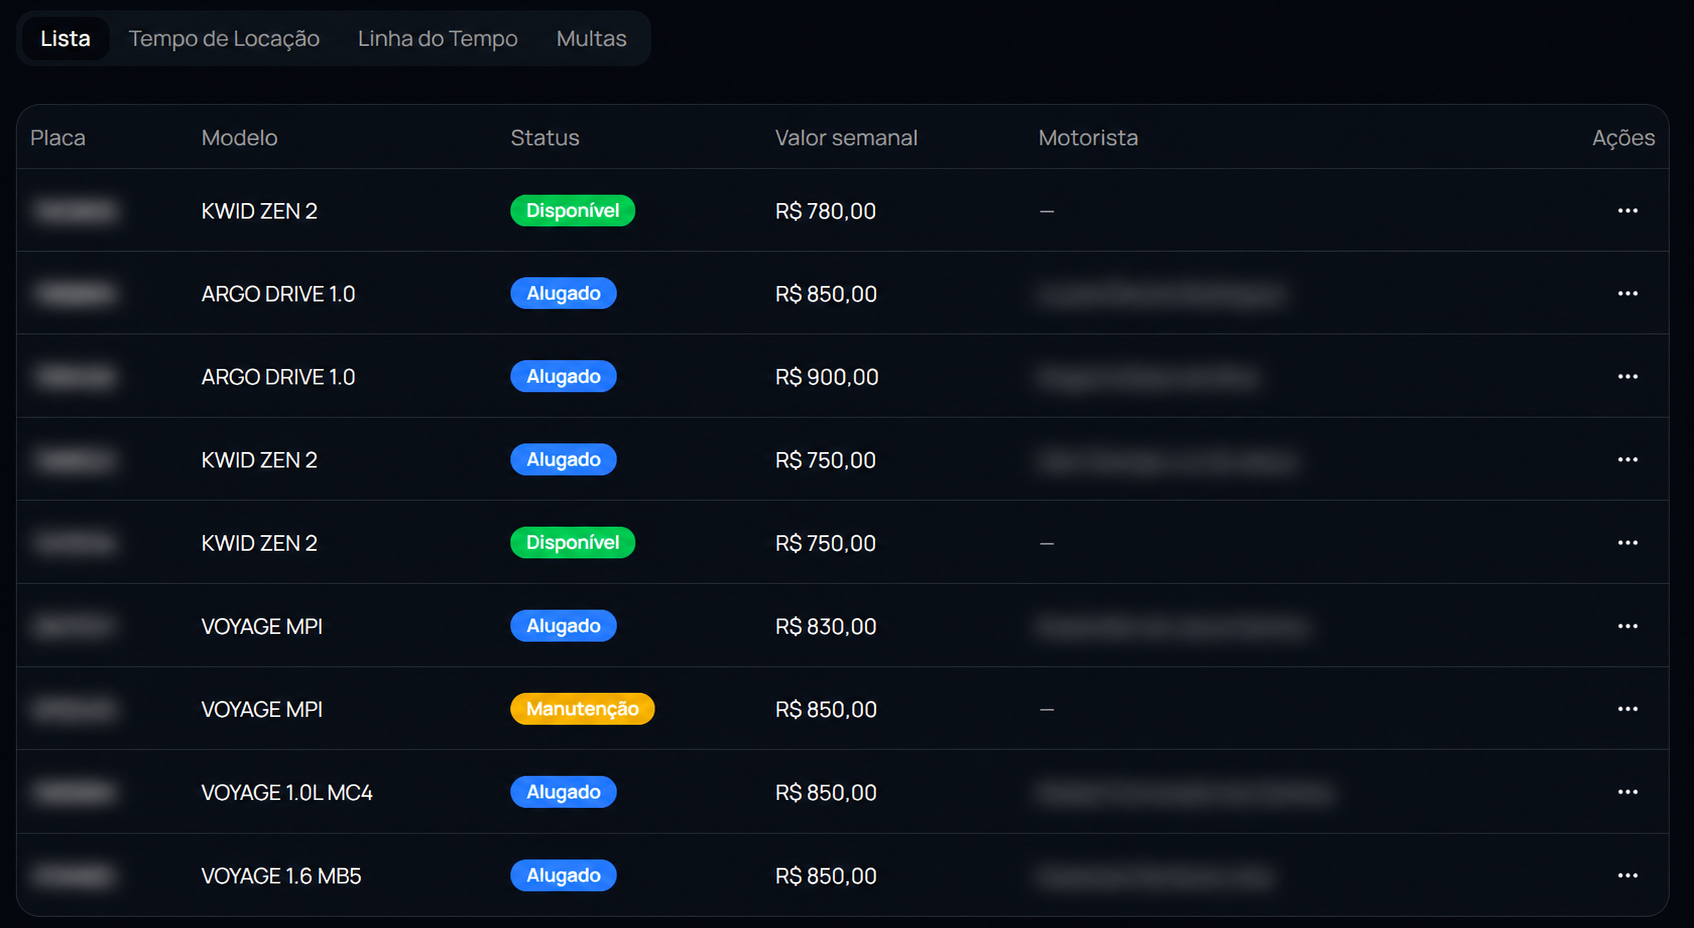
Task: Open actions menu for VOYAGE 1.6 MB5
Action: (1627, 876)
